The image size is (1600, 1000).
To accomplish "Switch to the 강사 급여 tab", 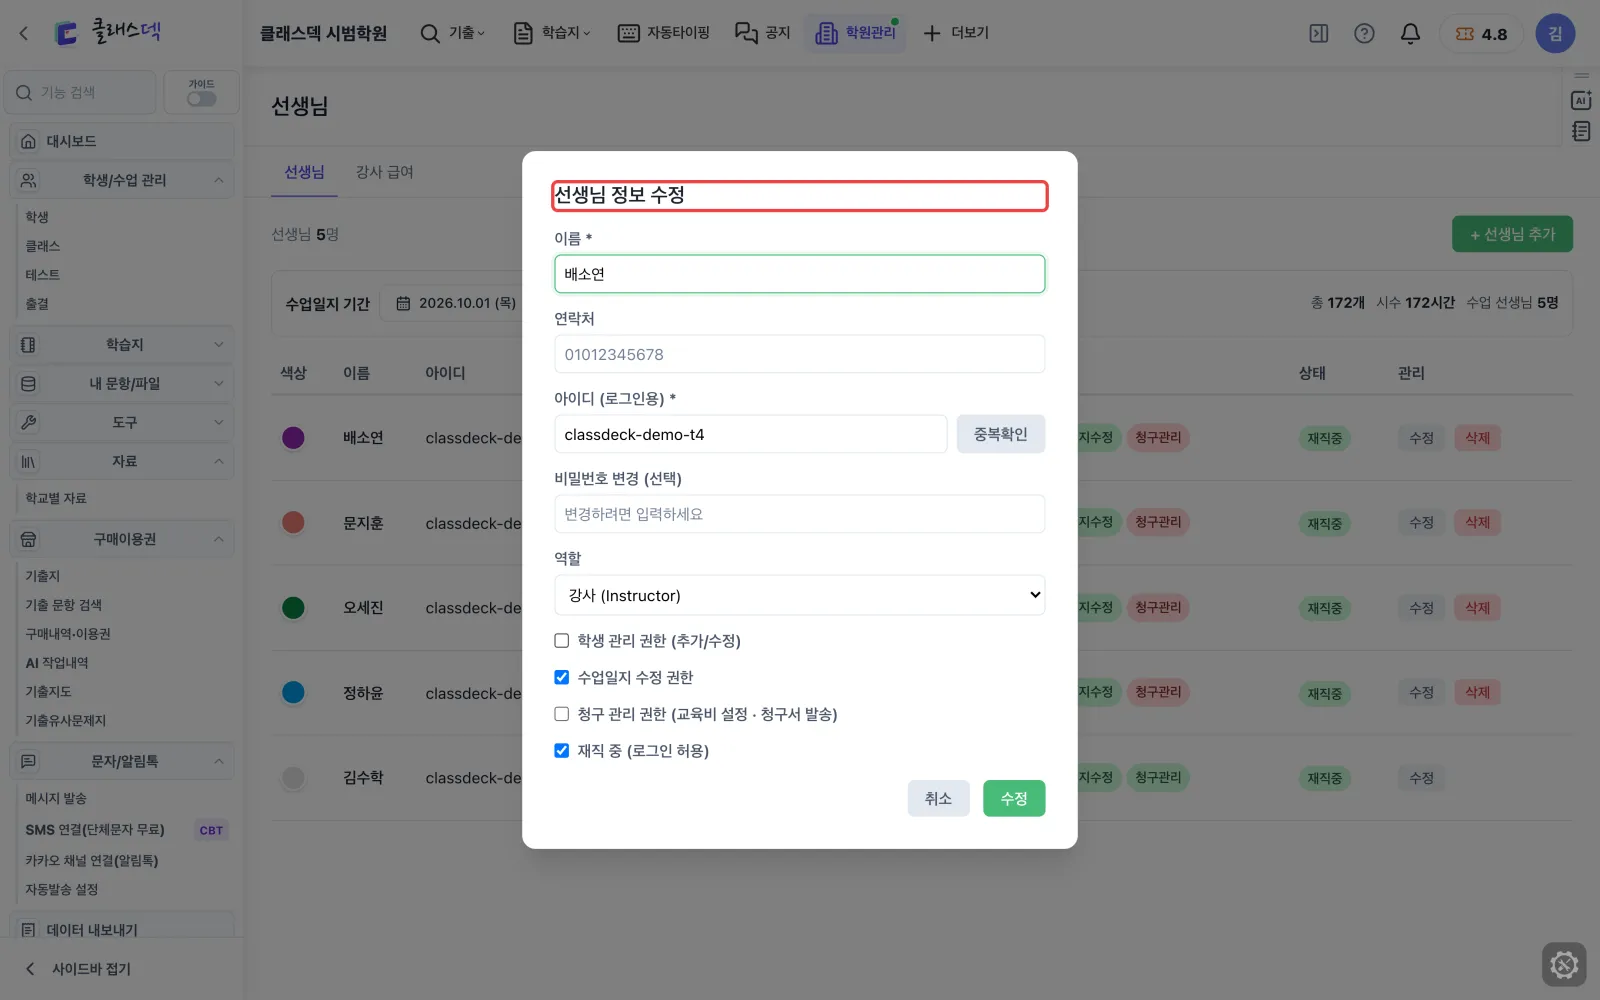I will [x=384, y=172].
